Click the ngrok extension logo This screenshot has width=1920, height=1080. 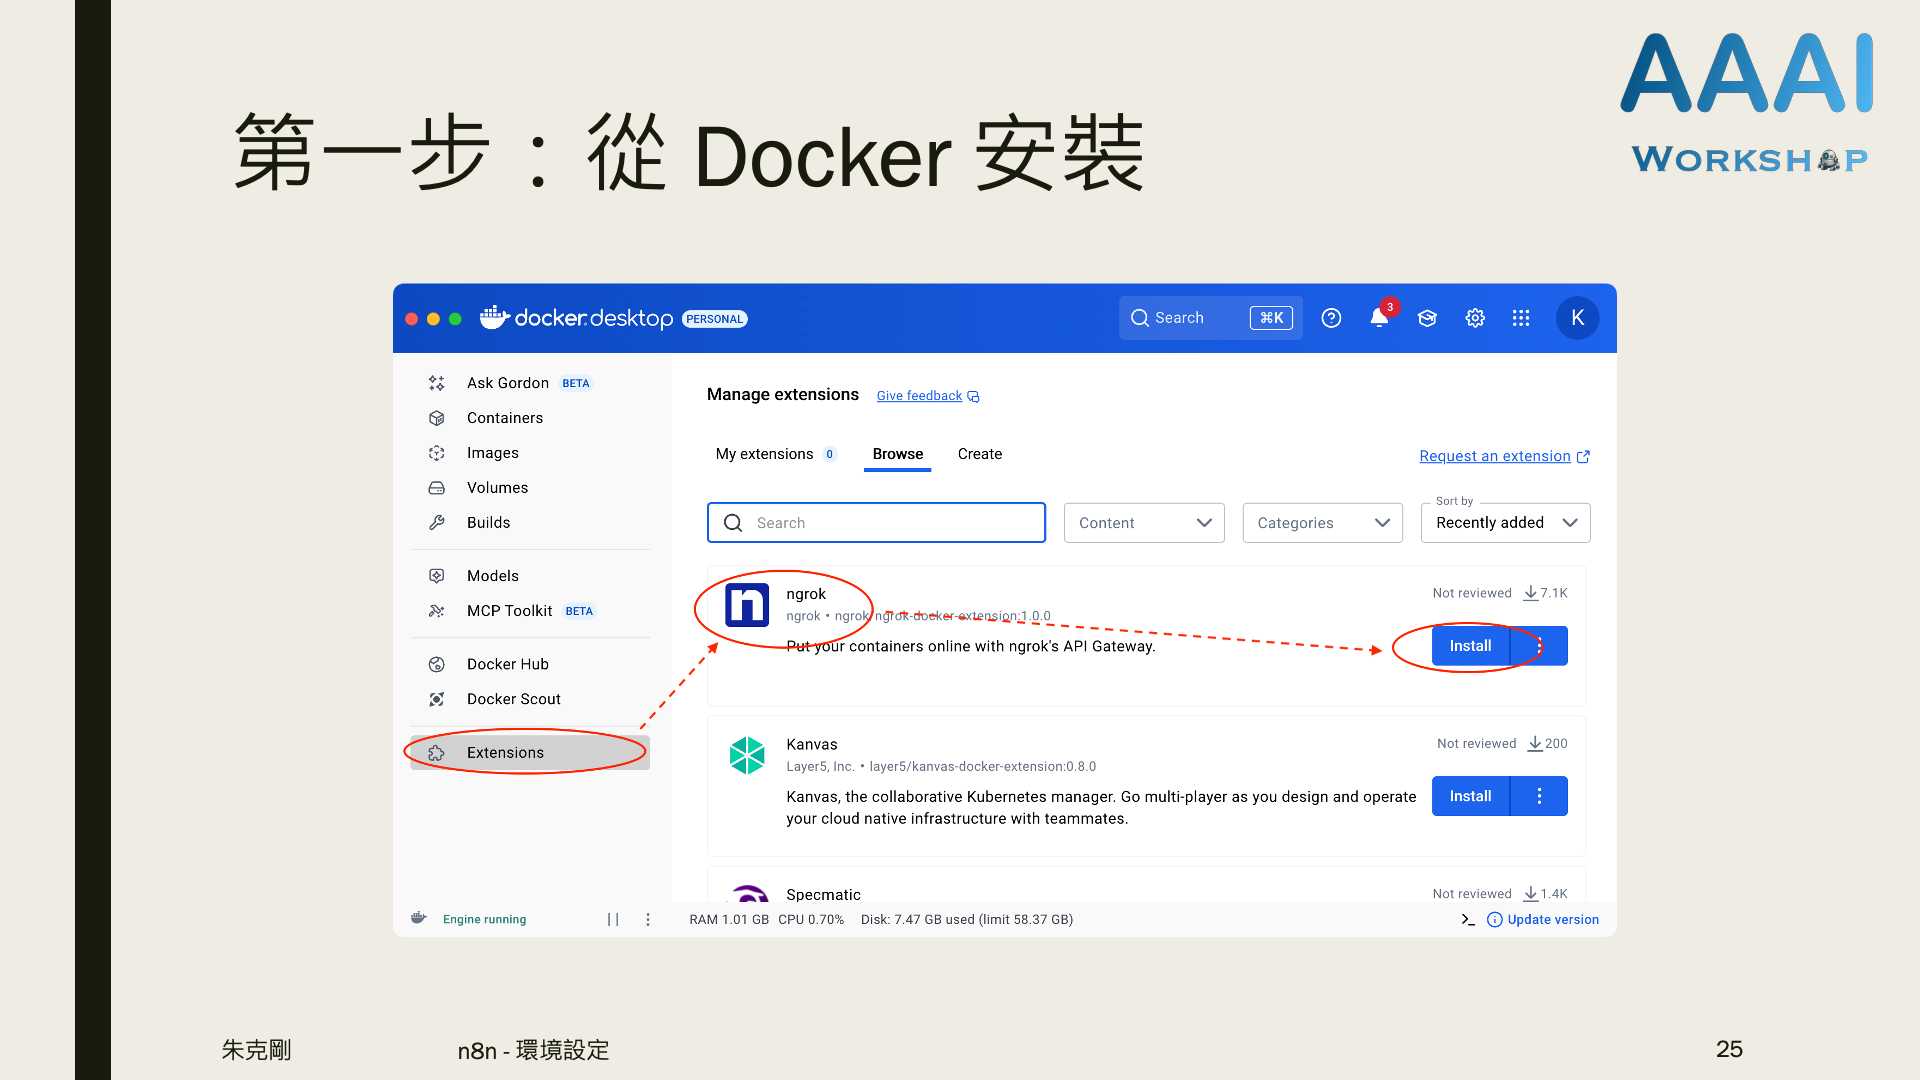pos(747,605)
